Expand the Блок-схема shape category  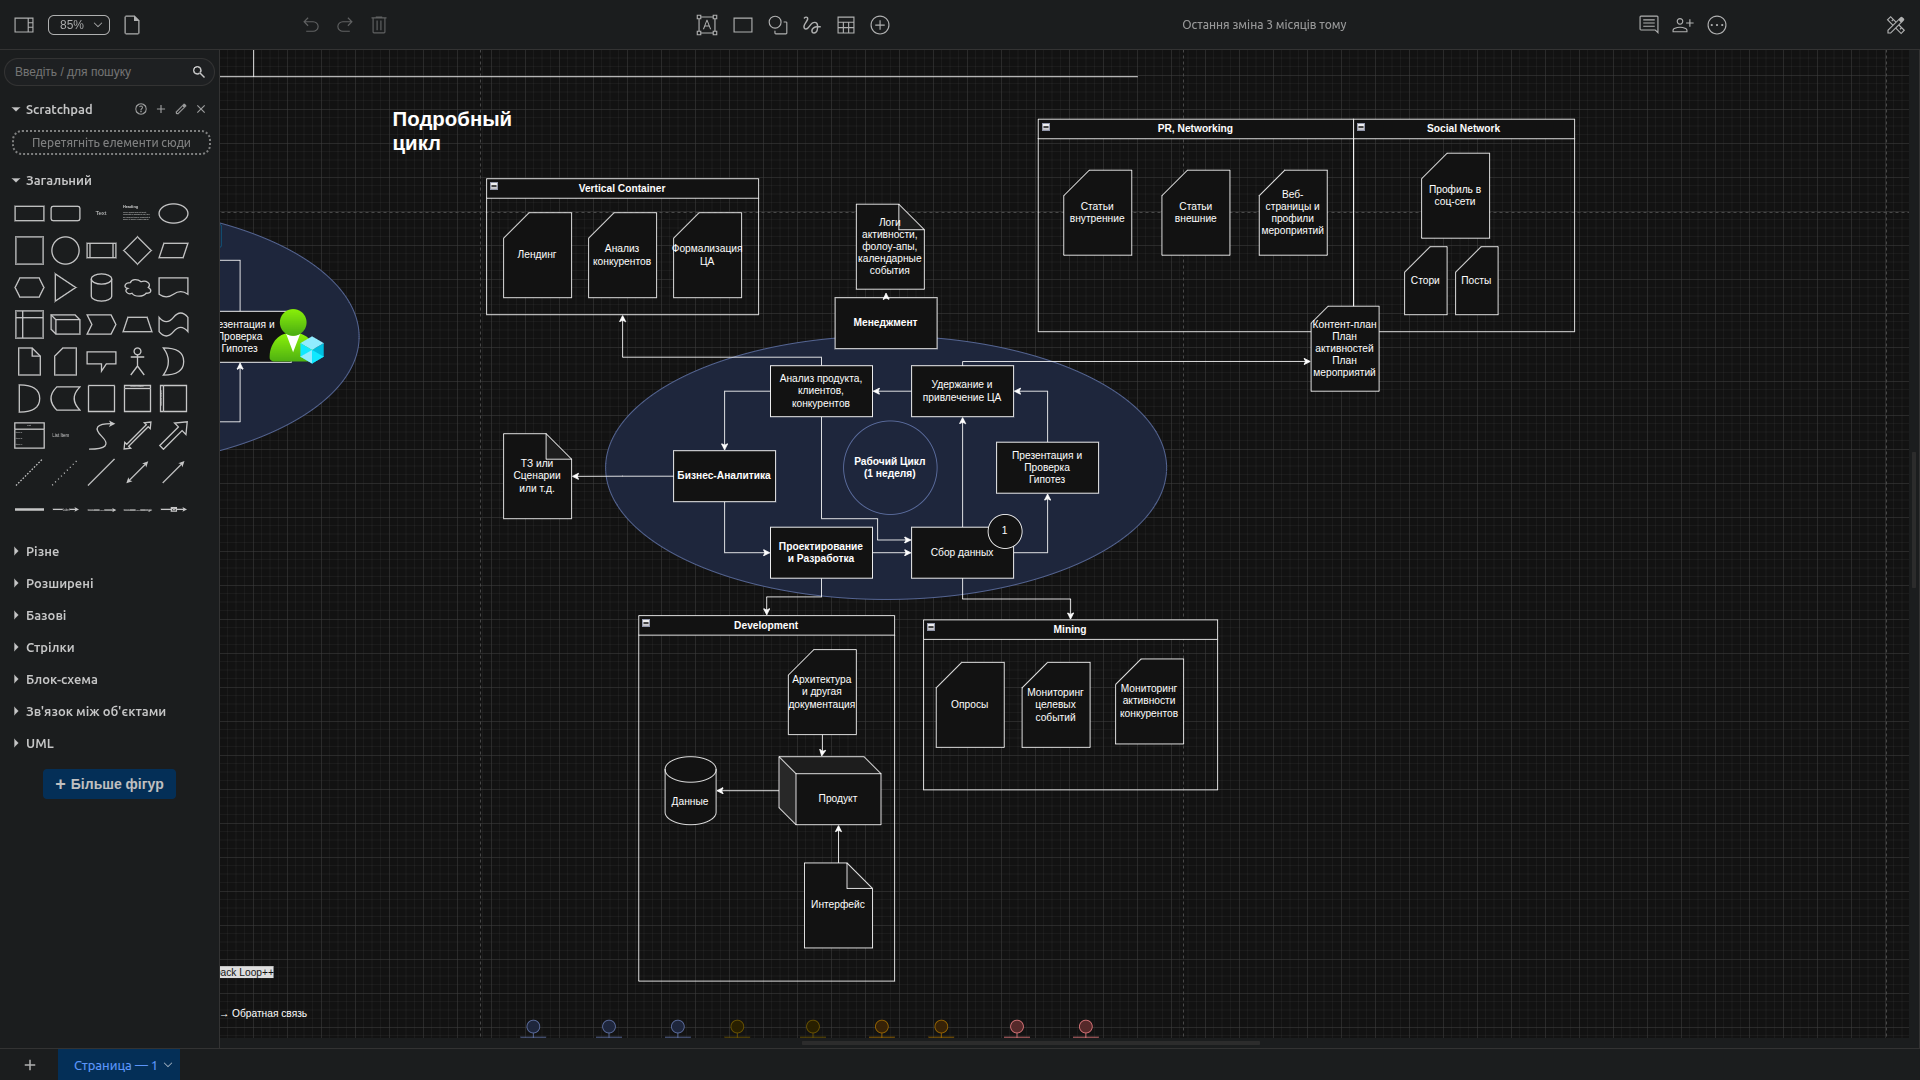(x=61, y=680)
